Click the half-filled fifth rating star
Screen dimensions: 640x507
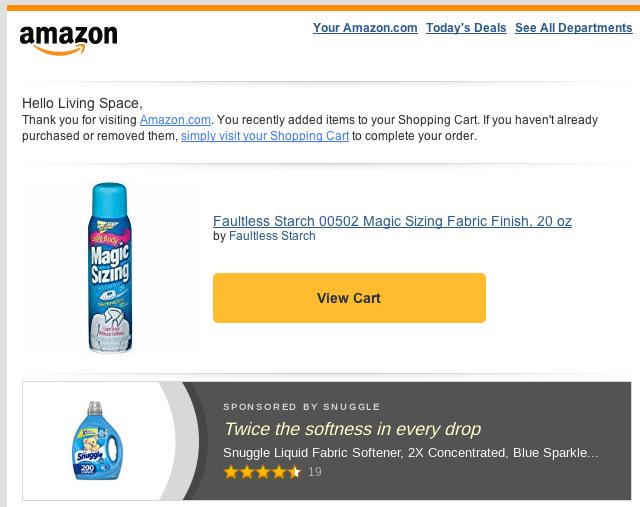pyautogui.click(x=294, y=472)
